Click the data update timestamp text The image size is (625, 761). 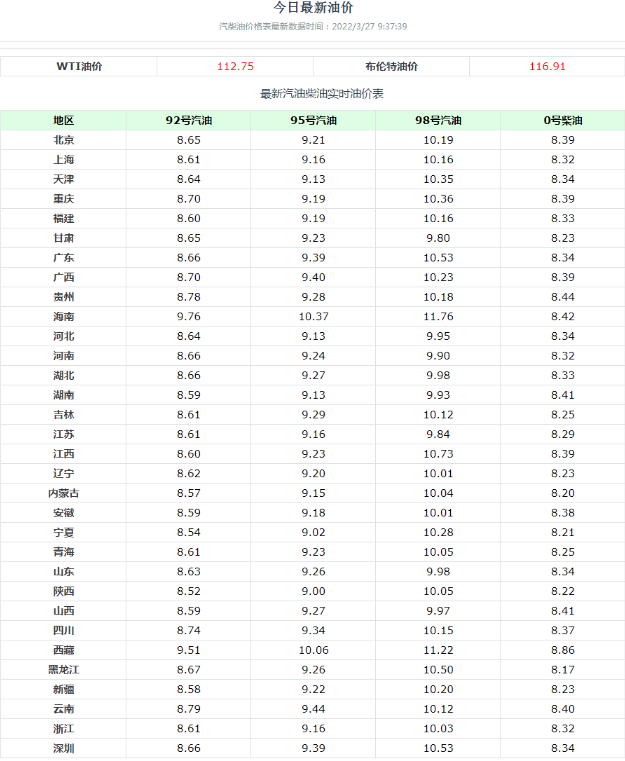313,26
